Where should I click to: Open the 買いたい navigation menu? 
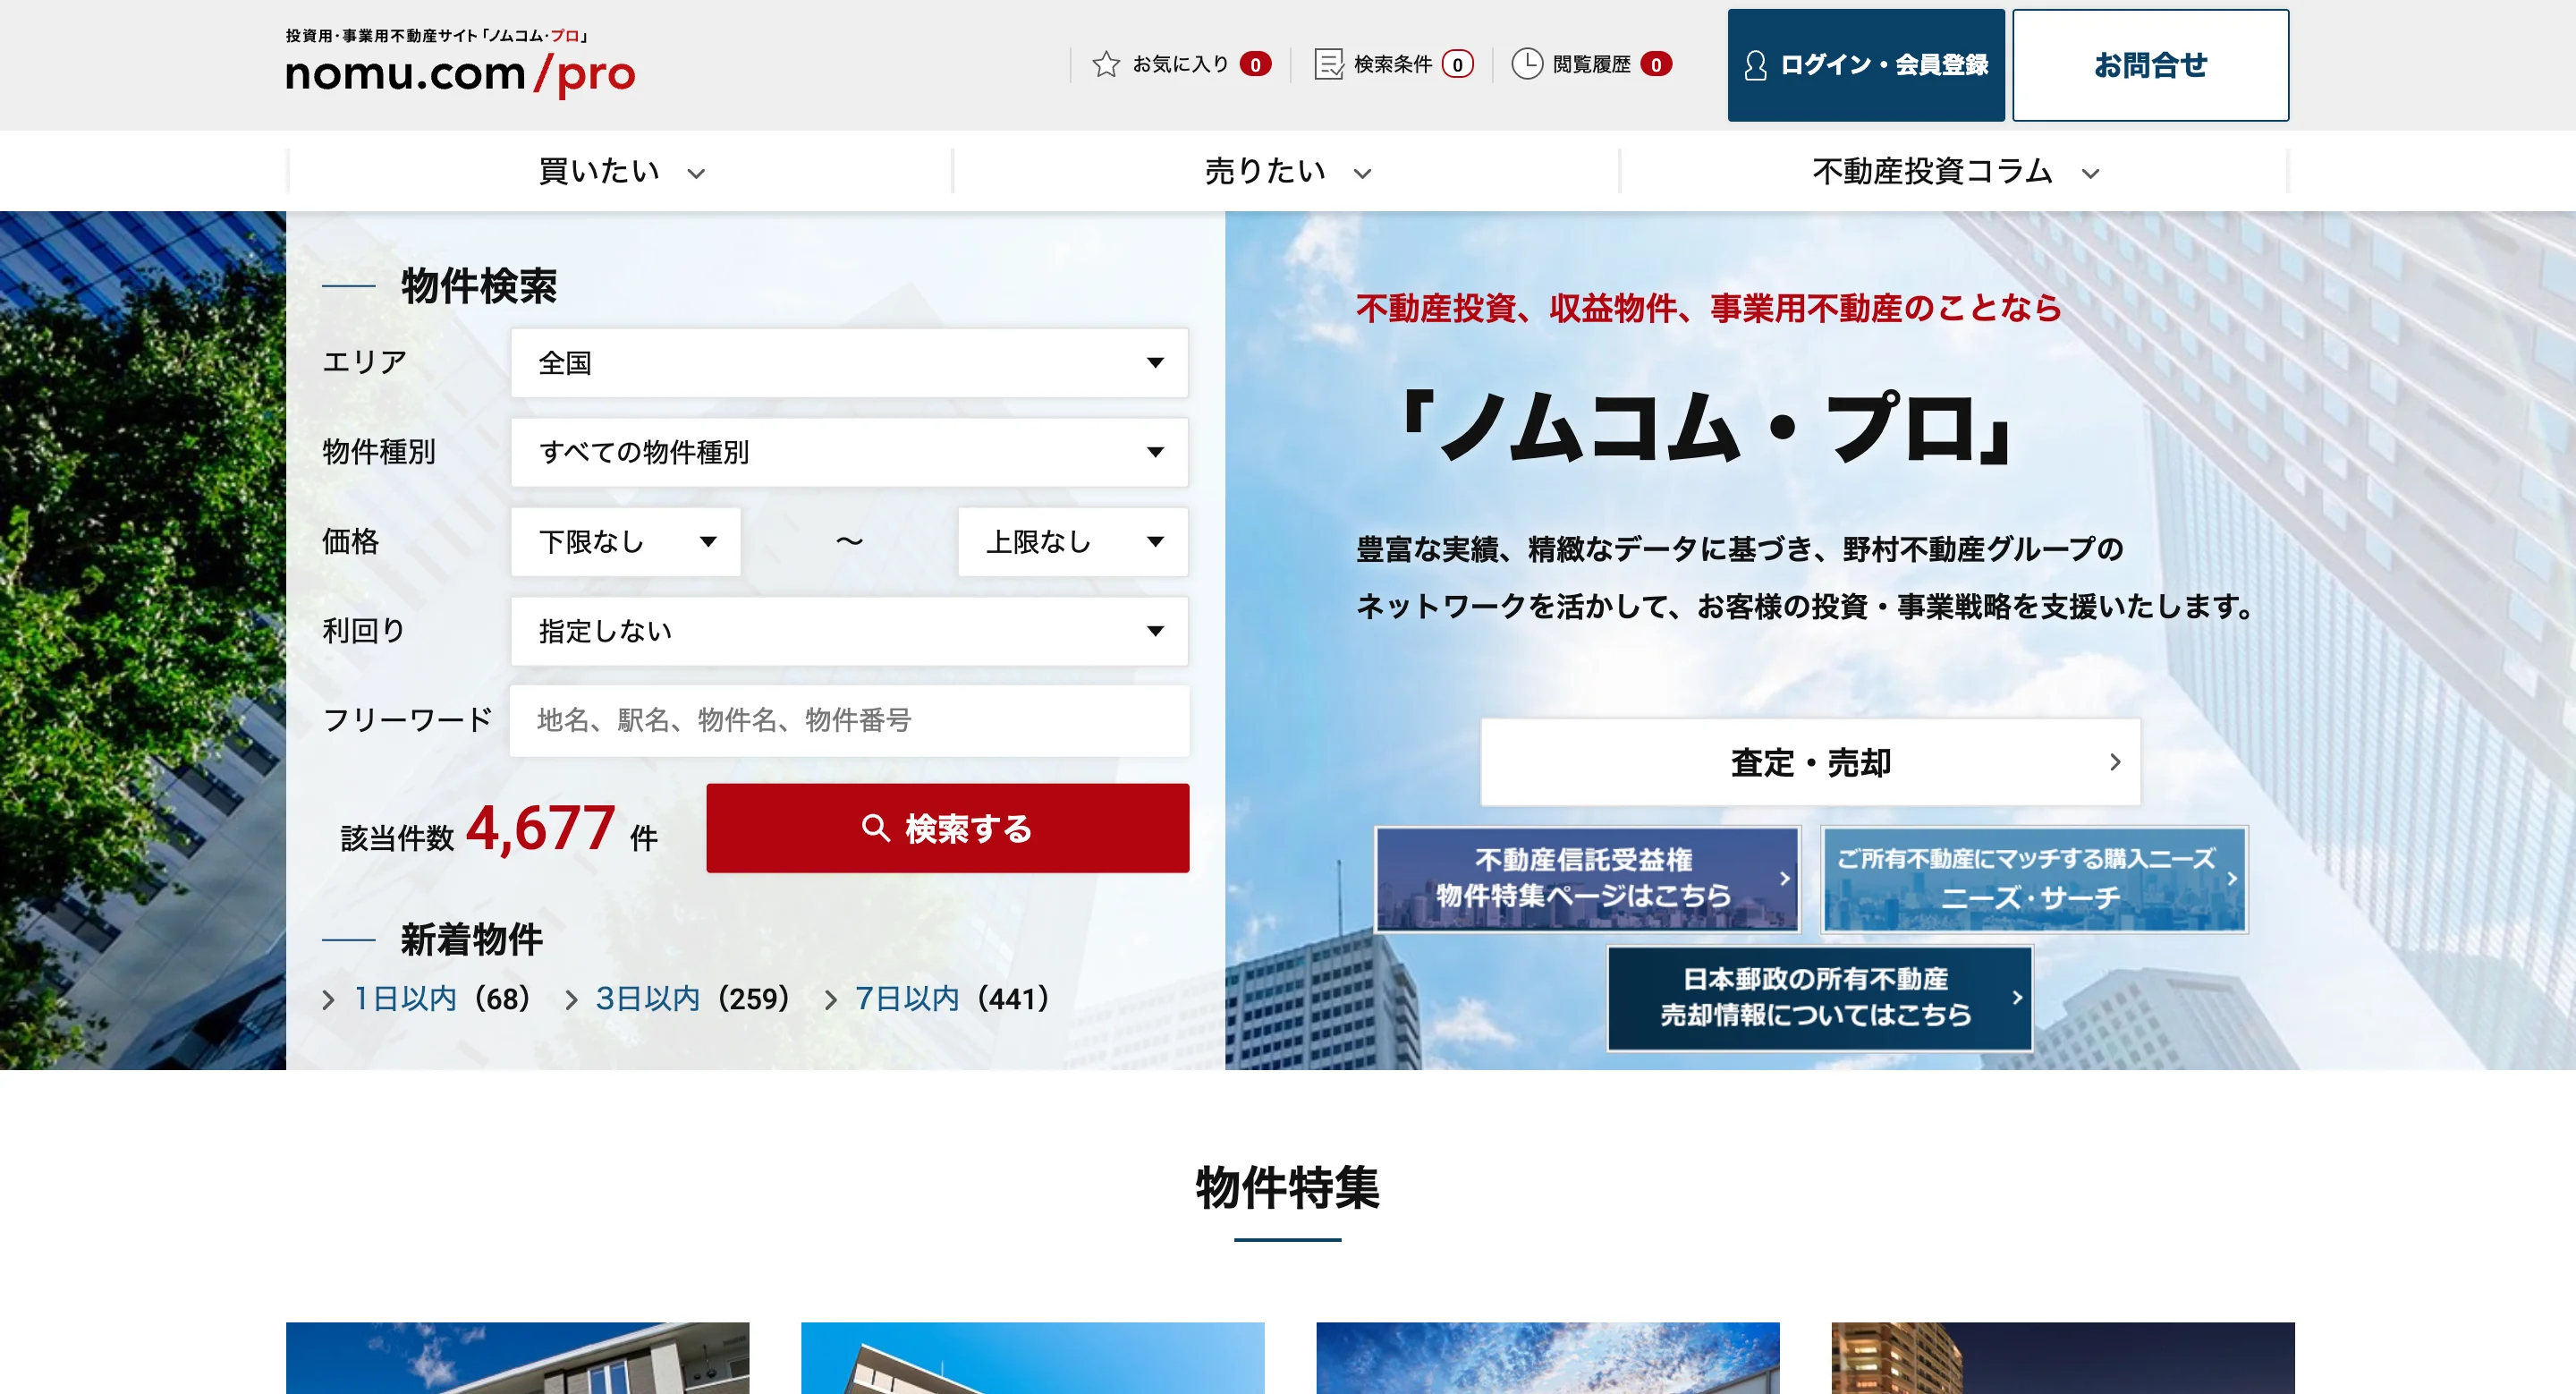620,171
